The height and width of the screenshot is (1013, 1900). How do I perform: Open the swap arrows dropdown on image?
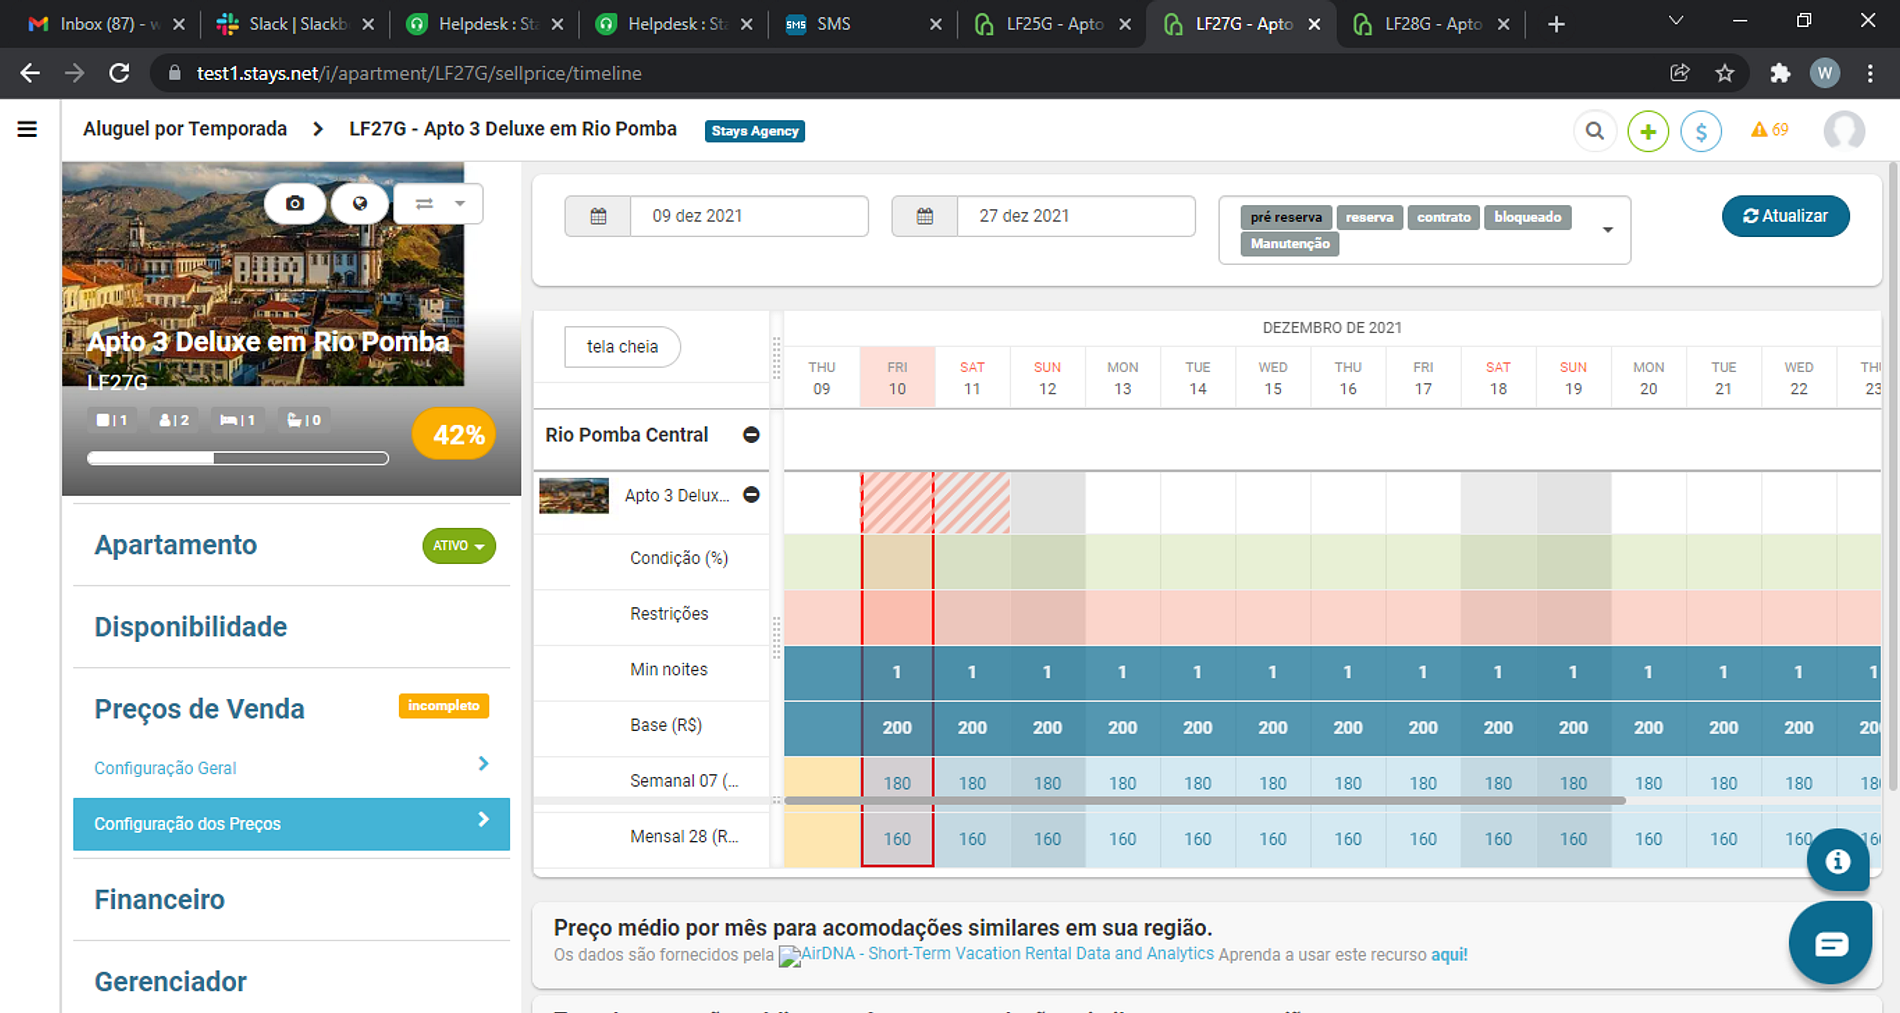(x=439, y=203)
